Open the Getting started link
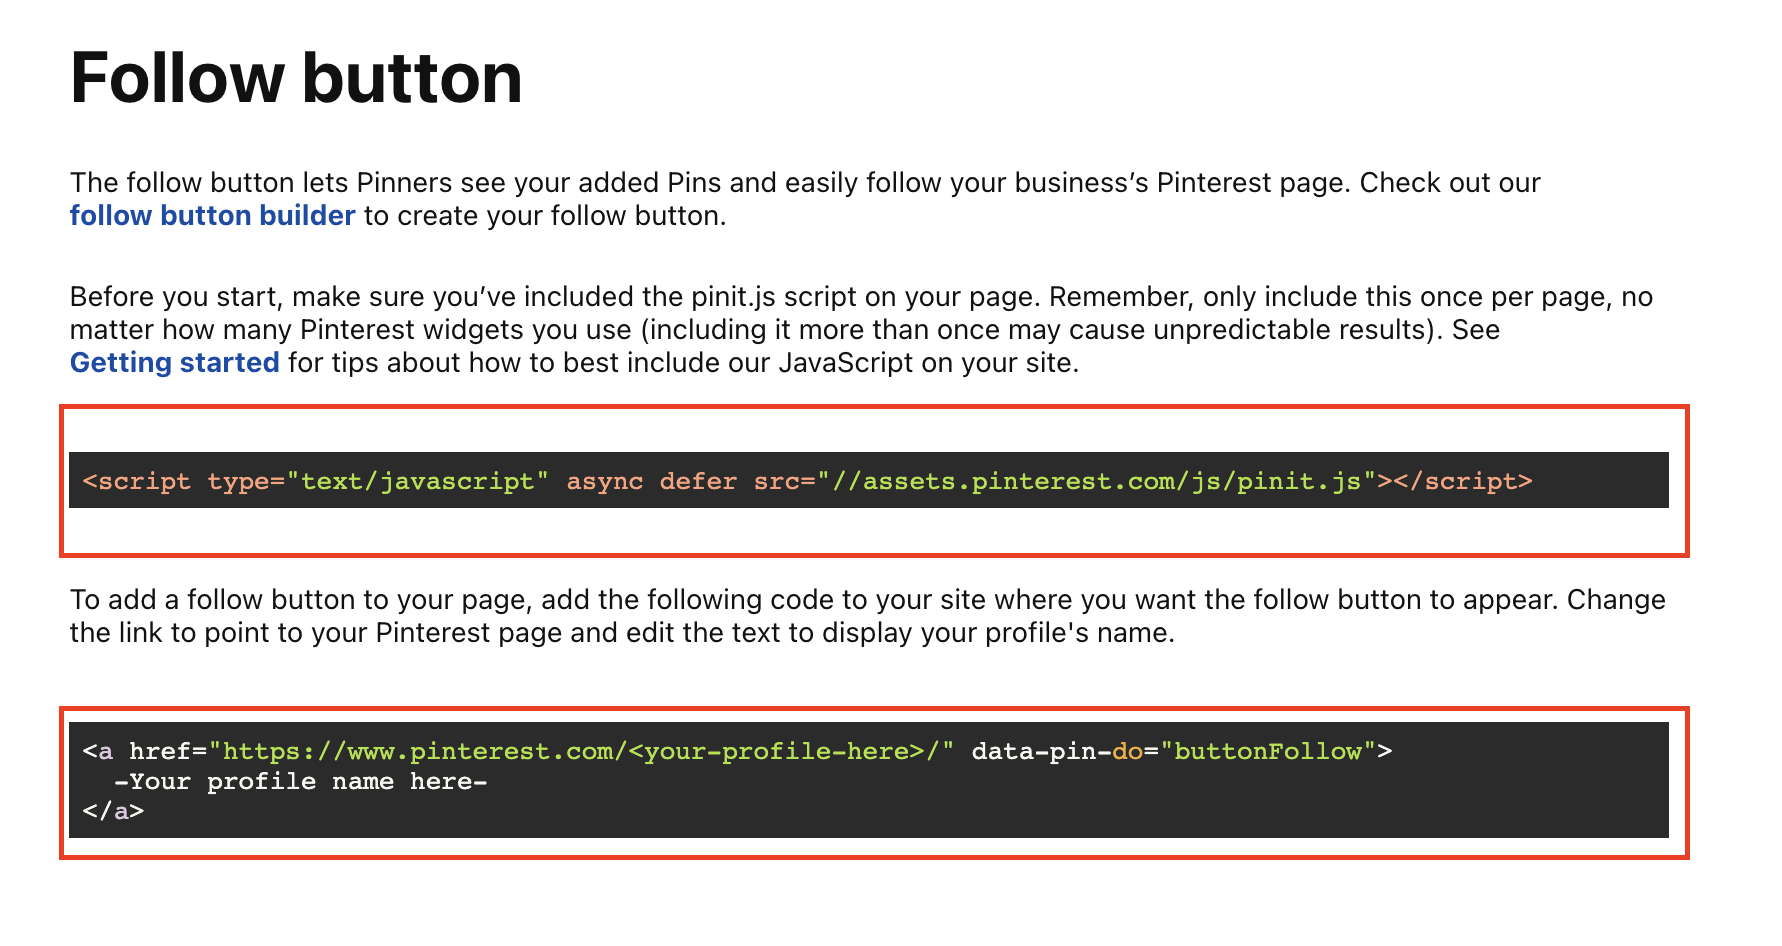Viewport: 1782px width, 946px height. [174, 363]
